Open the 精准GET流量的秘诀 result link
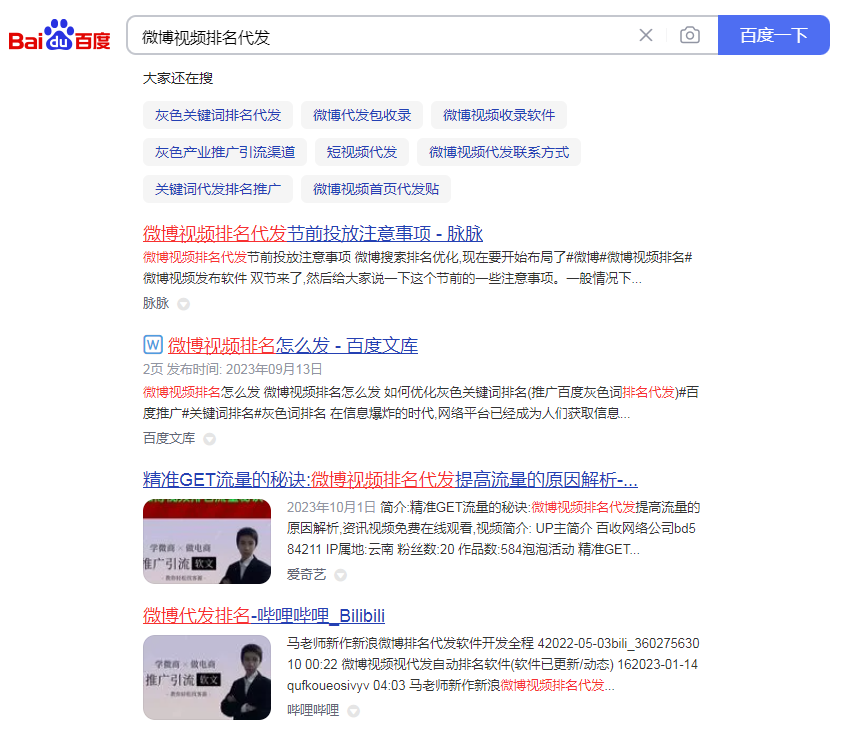This screenshot has height=733, width=844. pos(391,478)
